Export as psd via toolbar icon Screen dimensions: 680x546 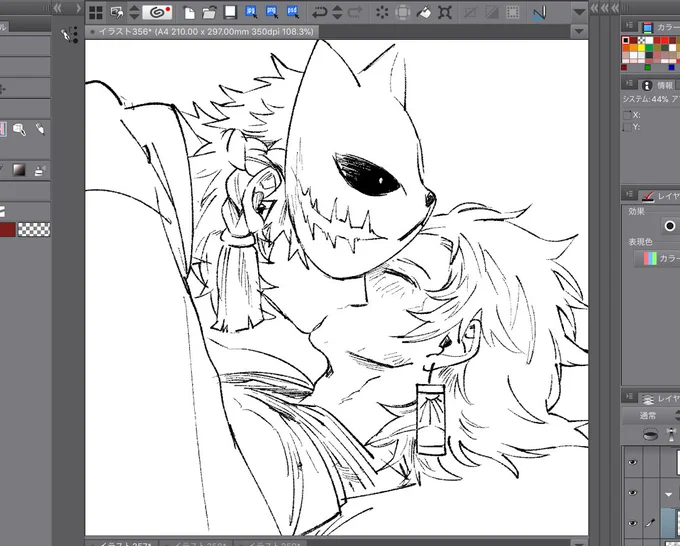[293, 12]
